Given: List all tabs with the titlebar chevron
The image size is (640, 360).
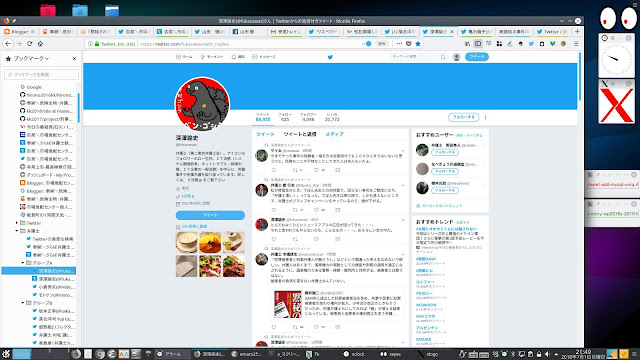Looking at the screenshot, I should (x=562, y=21).
